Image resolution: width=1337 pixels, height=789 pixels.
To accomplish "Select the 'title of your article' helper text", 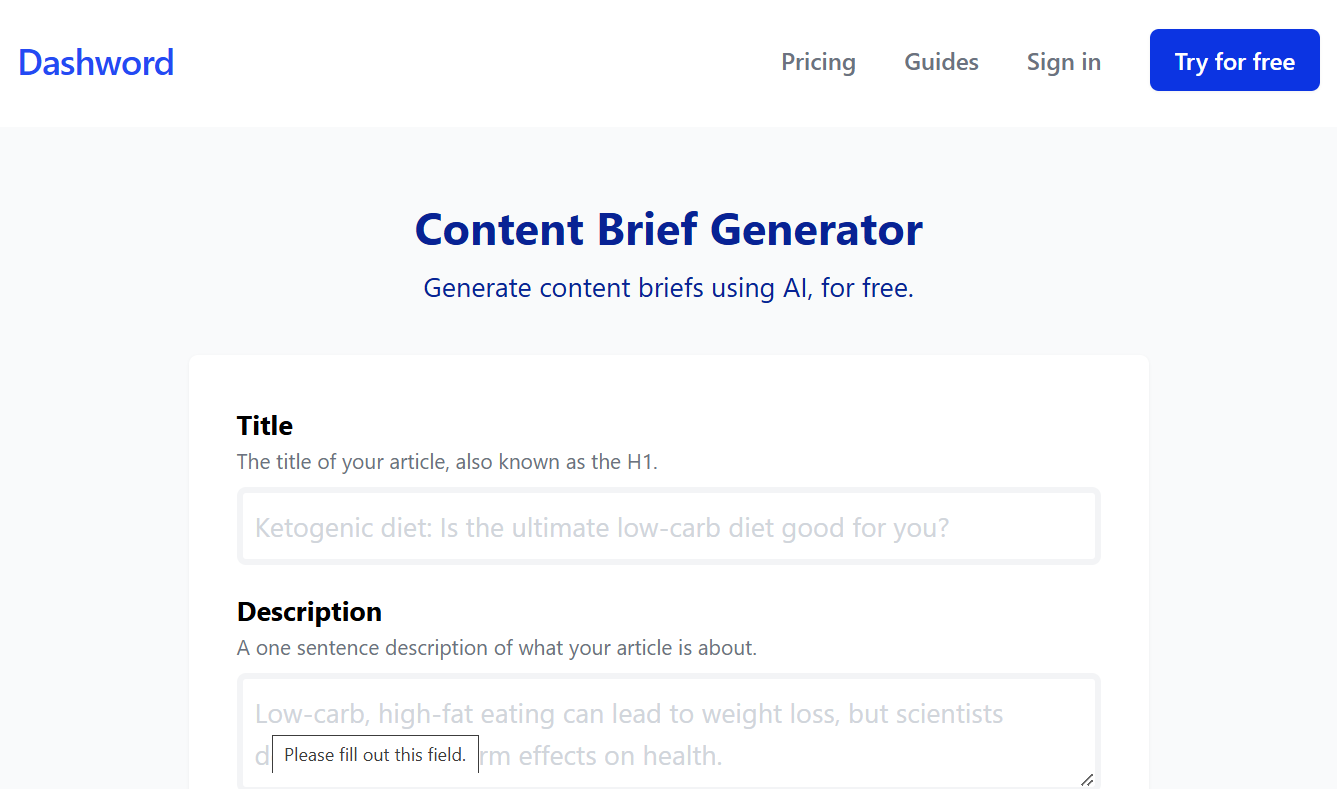I will point(446,461).
